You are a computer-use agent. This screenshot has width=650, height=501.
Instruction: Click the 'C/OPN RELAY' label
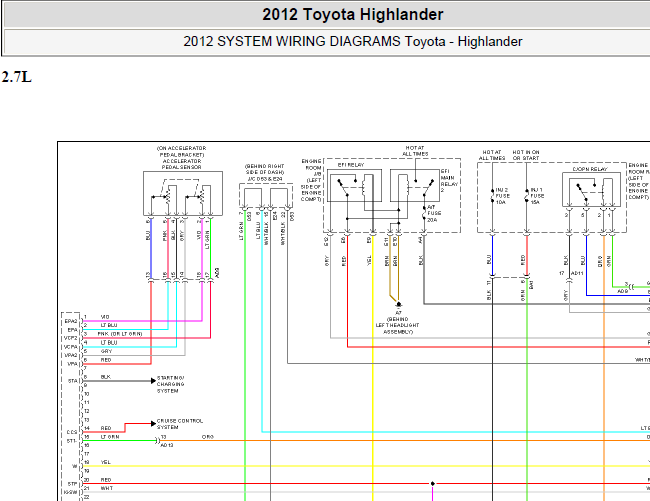coord(590,169)
